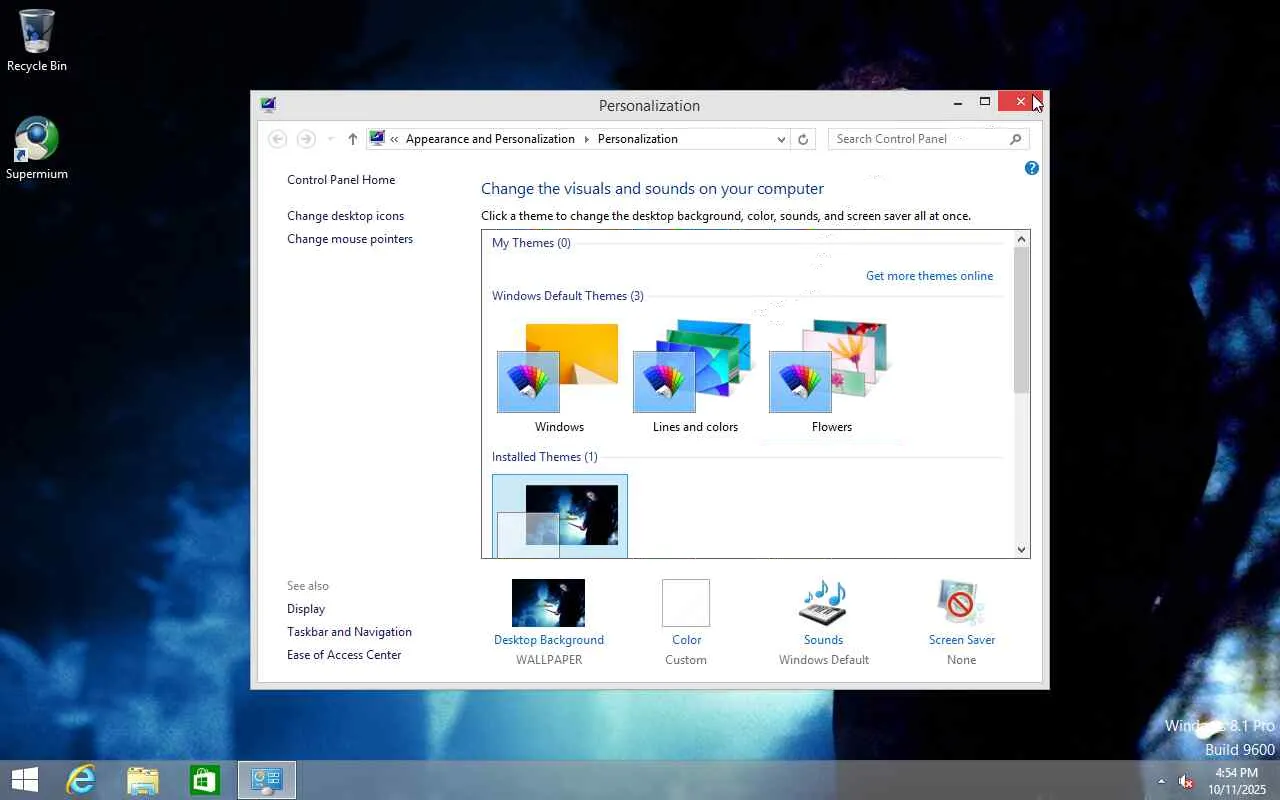Click the muted volume tray icon
Screen dimensions: 1280x800
click(1186, 781)
